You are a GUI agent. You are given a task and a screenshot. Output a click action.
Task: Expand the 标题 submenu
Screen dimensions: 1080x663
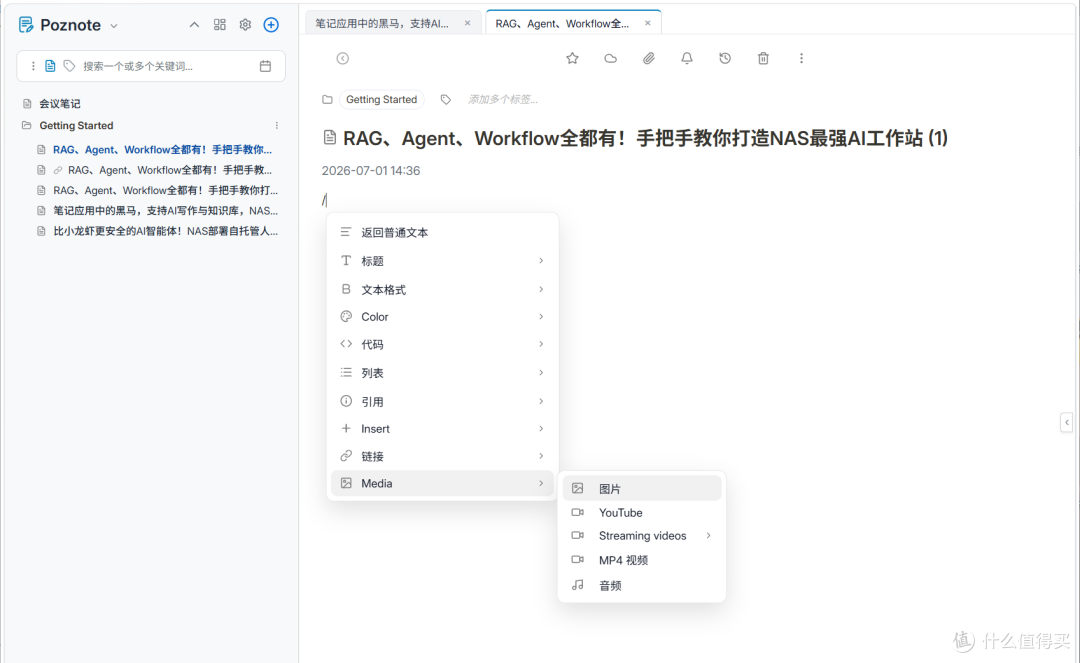pyautogui.click(x=442, y=261)
